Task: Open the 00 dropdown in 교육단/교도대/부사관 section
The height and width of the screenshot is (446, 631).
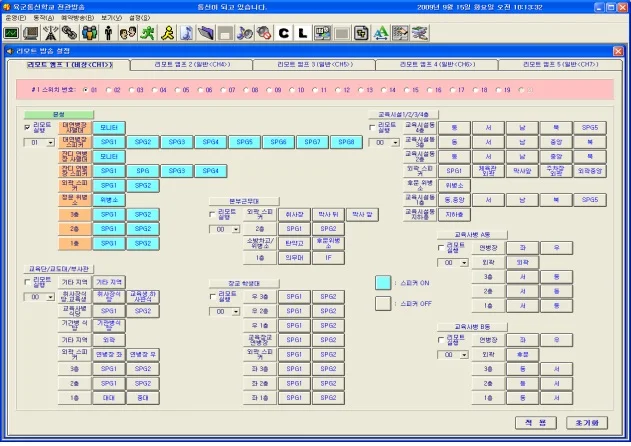Action: point(50,297)
